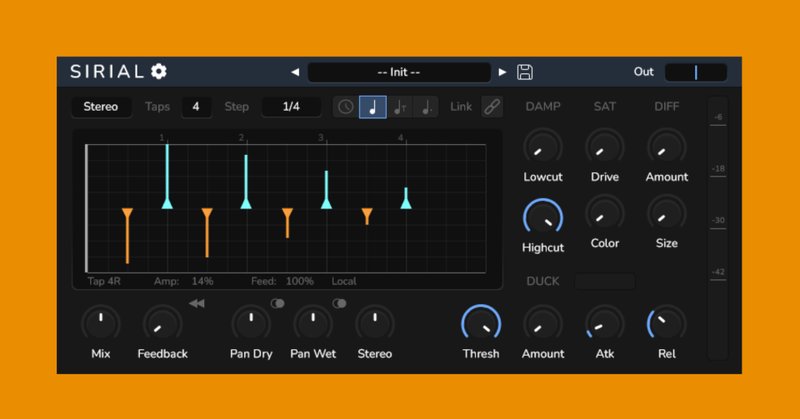Click the Atk knob

[605, 325]
